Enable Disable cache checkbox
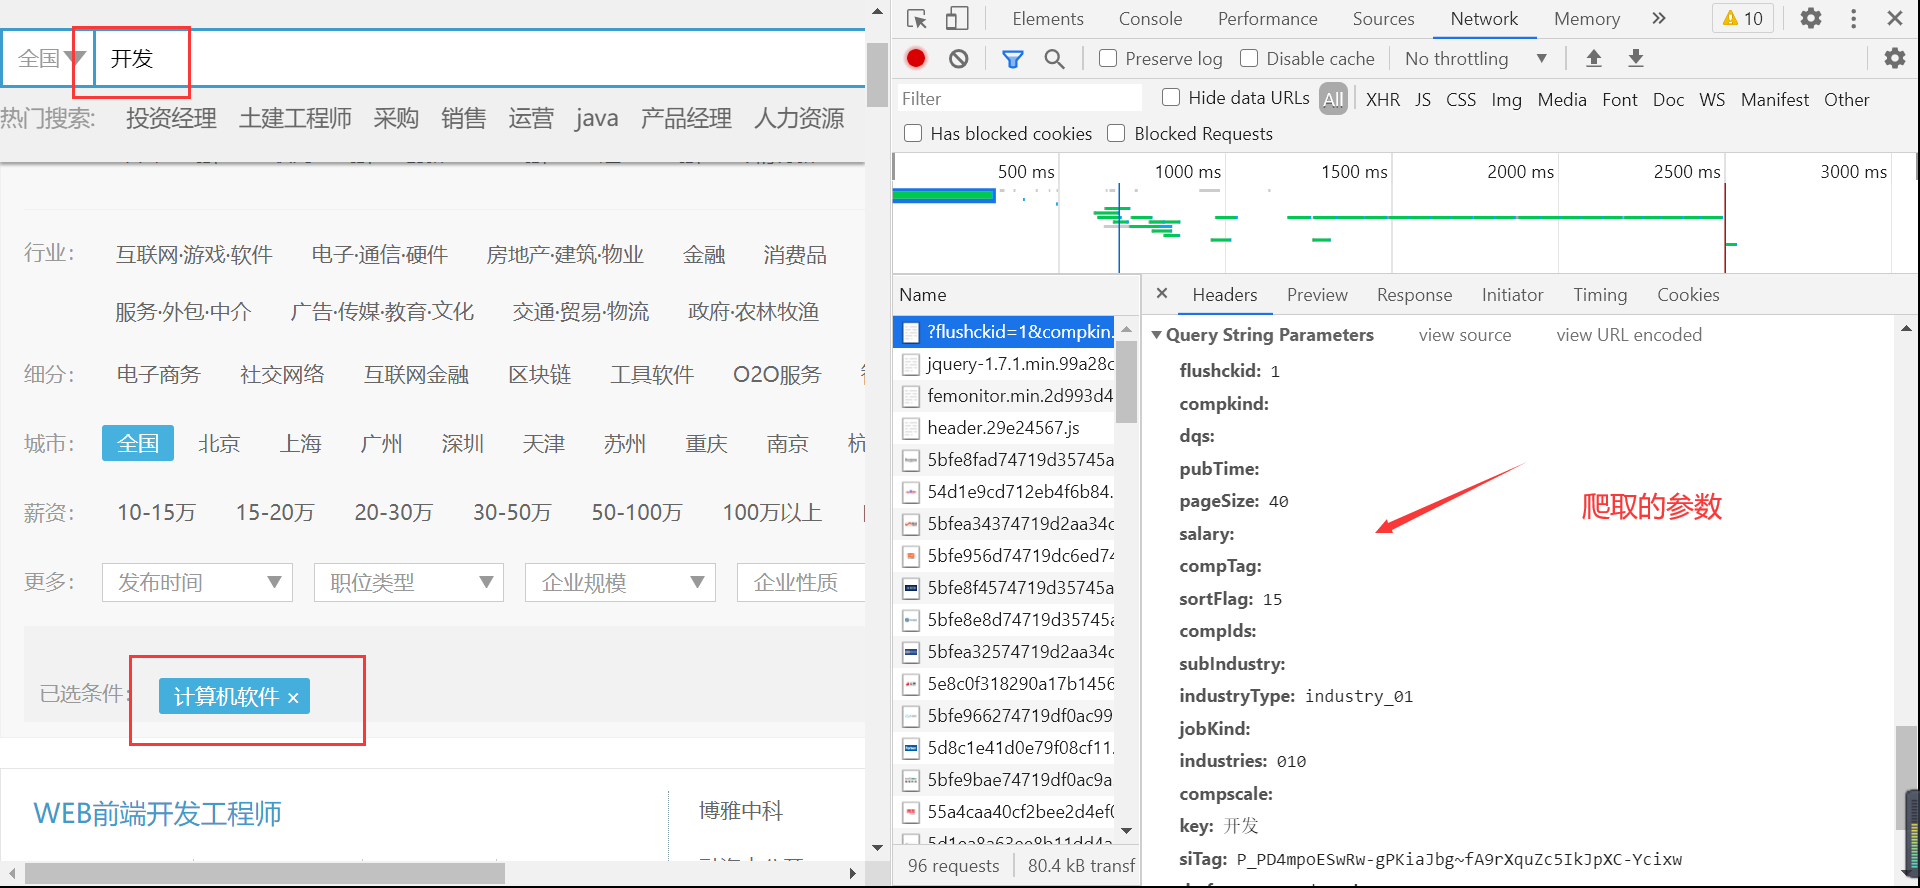Image resolution: width=1920 pixels, height=888 pixels. tap(1249, 58)
